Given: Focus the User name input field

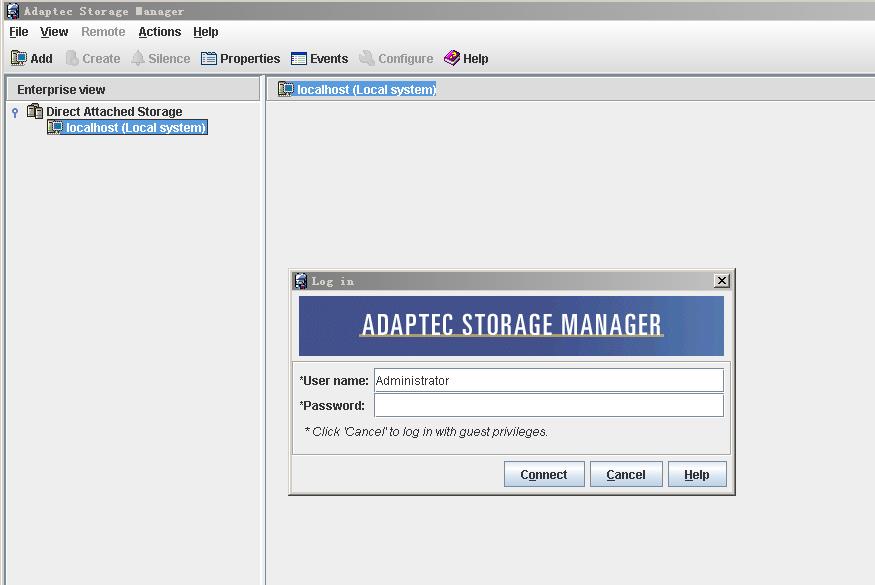Looking at the screenshot, I should 548,380.
